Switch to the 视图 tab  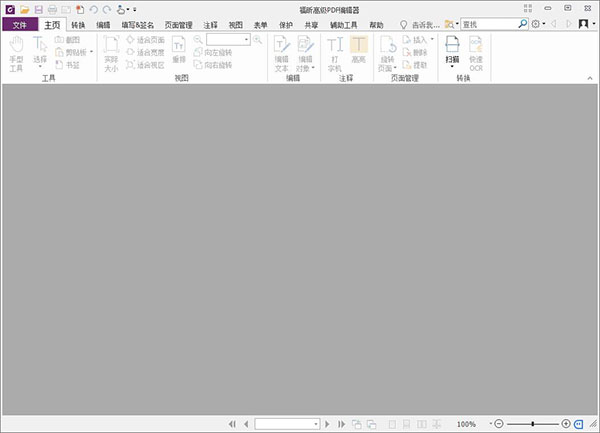point(236,25)
